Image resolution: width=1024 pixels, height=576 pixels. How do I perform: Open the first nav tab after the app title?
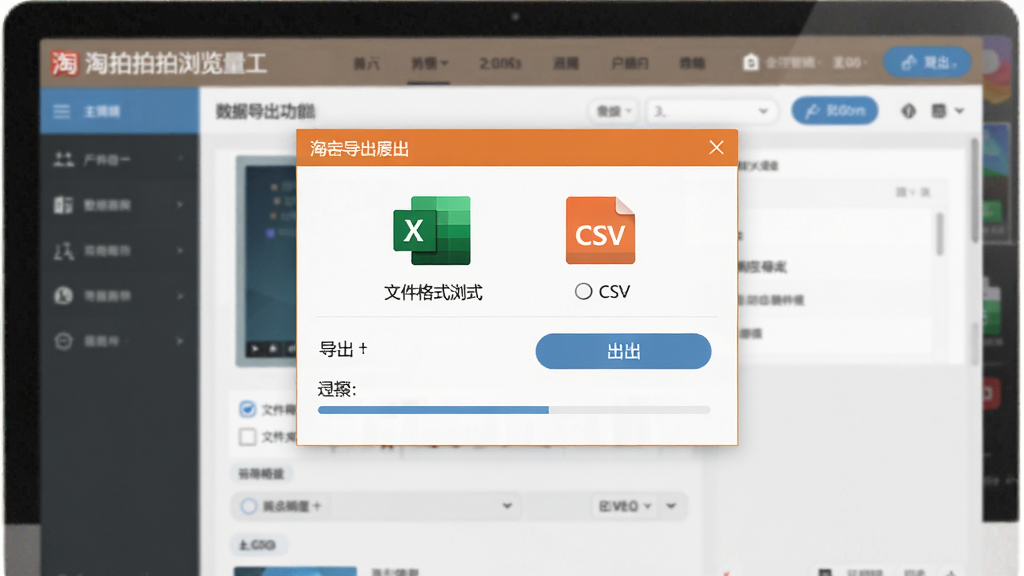point(366,63)
